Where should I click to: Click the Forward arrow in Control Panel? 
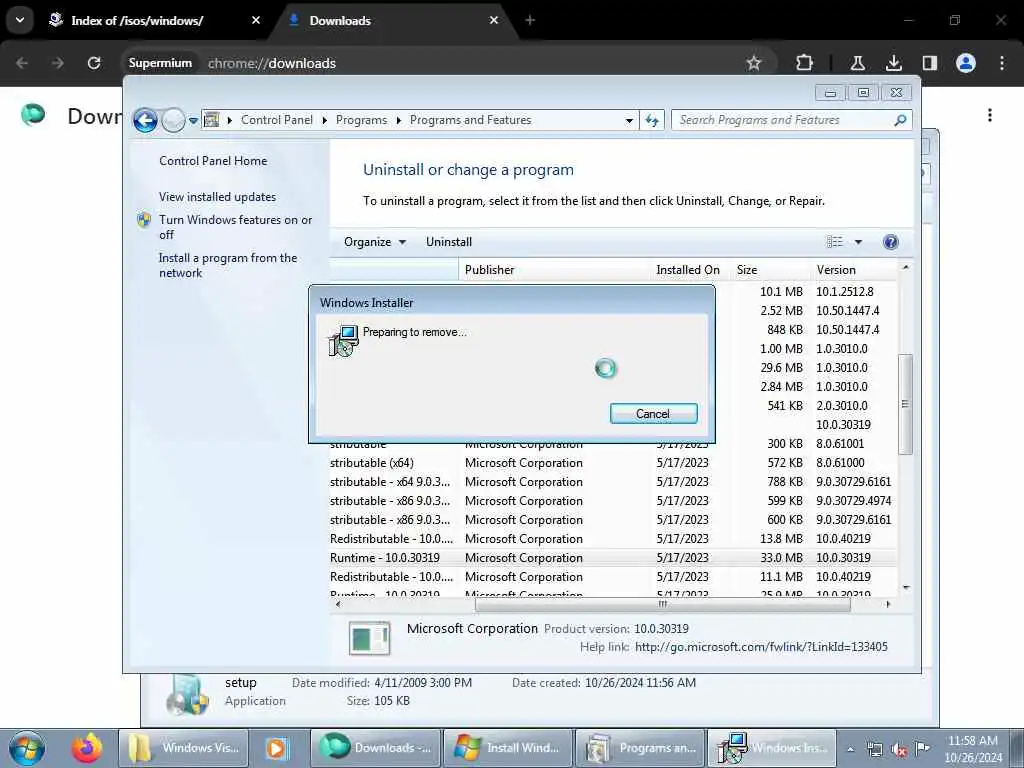click(x=173, y=120)
